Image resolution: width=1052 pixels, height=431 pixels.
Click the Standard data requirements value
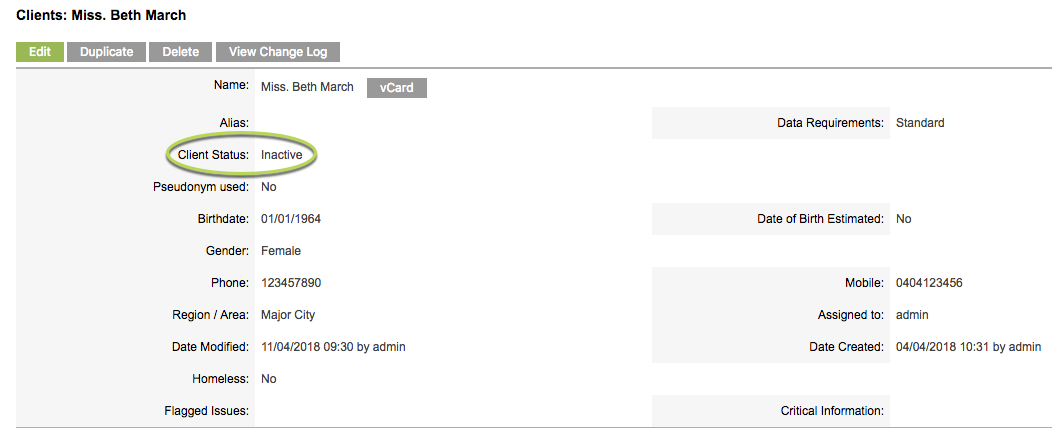920,123
